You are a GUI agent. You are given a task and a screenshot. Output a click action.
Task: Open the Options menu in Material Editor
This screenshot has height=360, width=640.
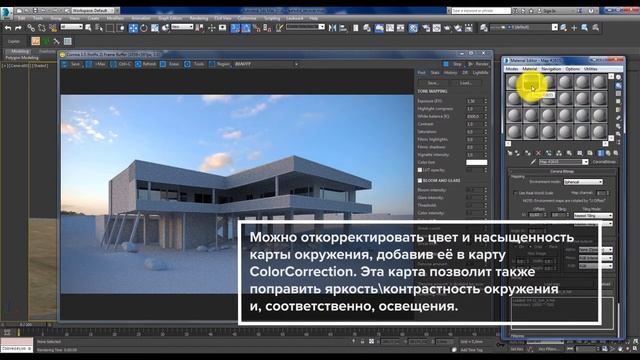pos(572,69)
